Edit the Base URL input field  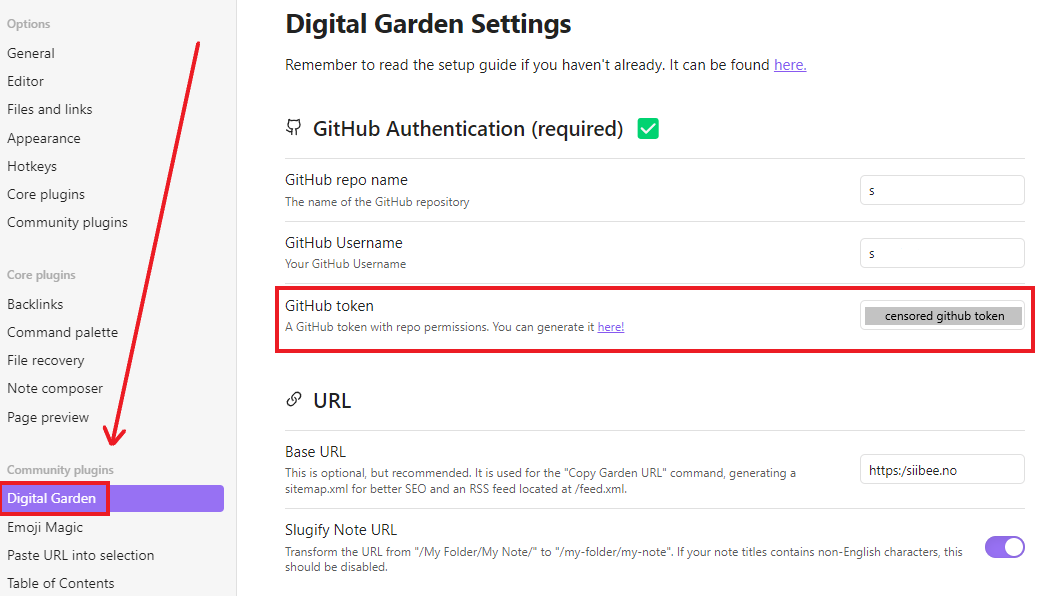pos(941,470)
